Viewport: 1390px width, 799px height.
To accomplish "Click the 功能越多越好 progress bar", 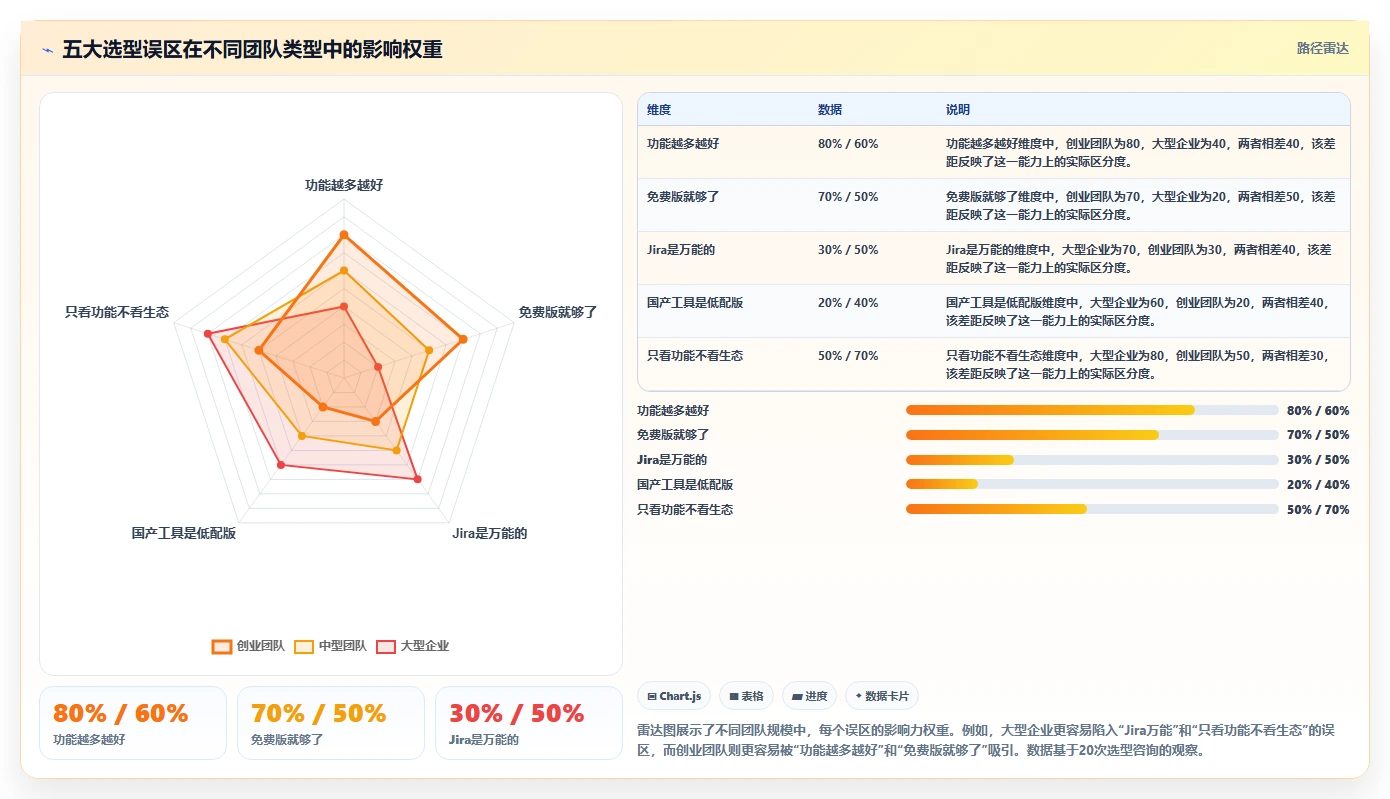I will click(1092, 410).
